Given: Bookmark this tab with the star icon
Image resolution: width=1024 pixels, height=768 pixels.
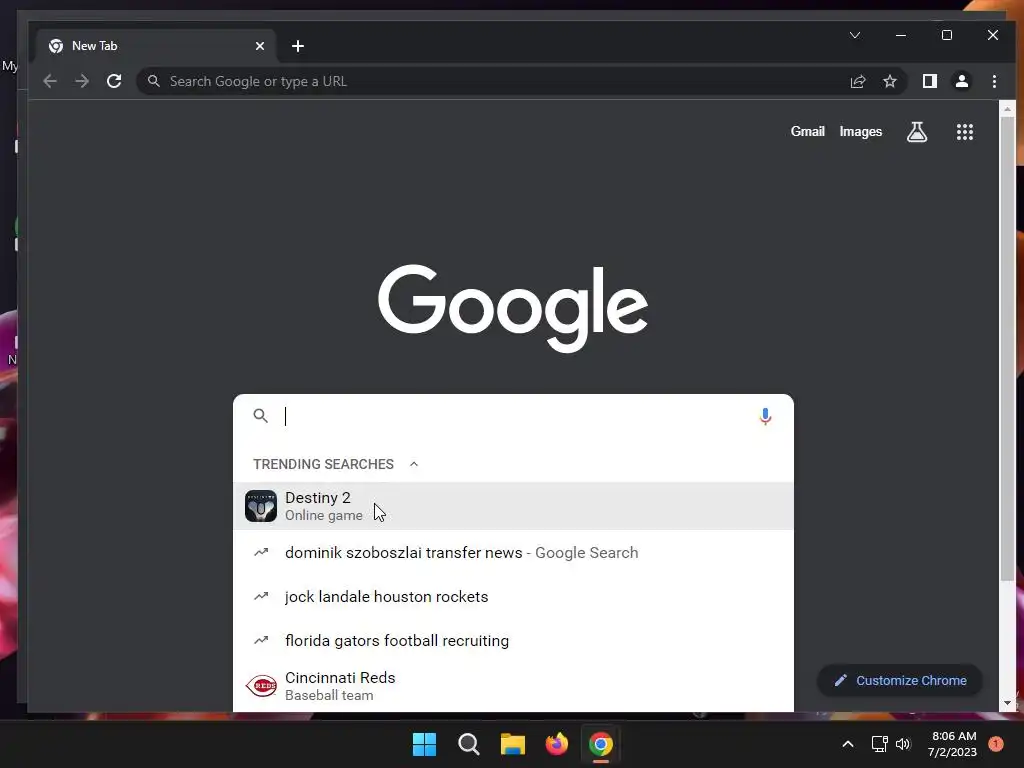Looking at the screenshot, I should (889, 81).
